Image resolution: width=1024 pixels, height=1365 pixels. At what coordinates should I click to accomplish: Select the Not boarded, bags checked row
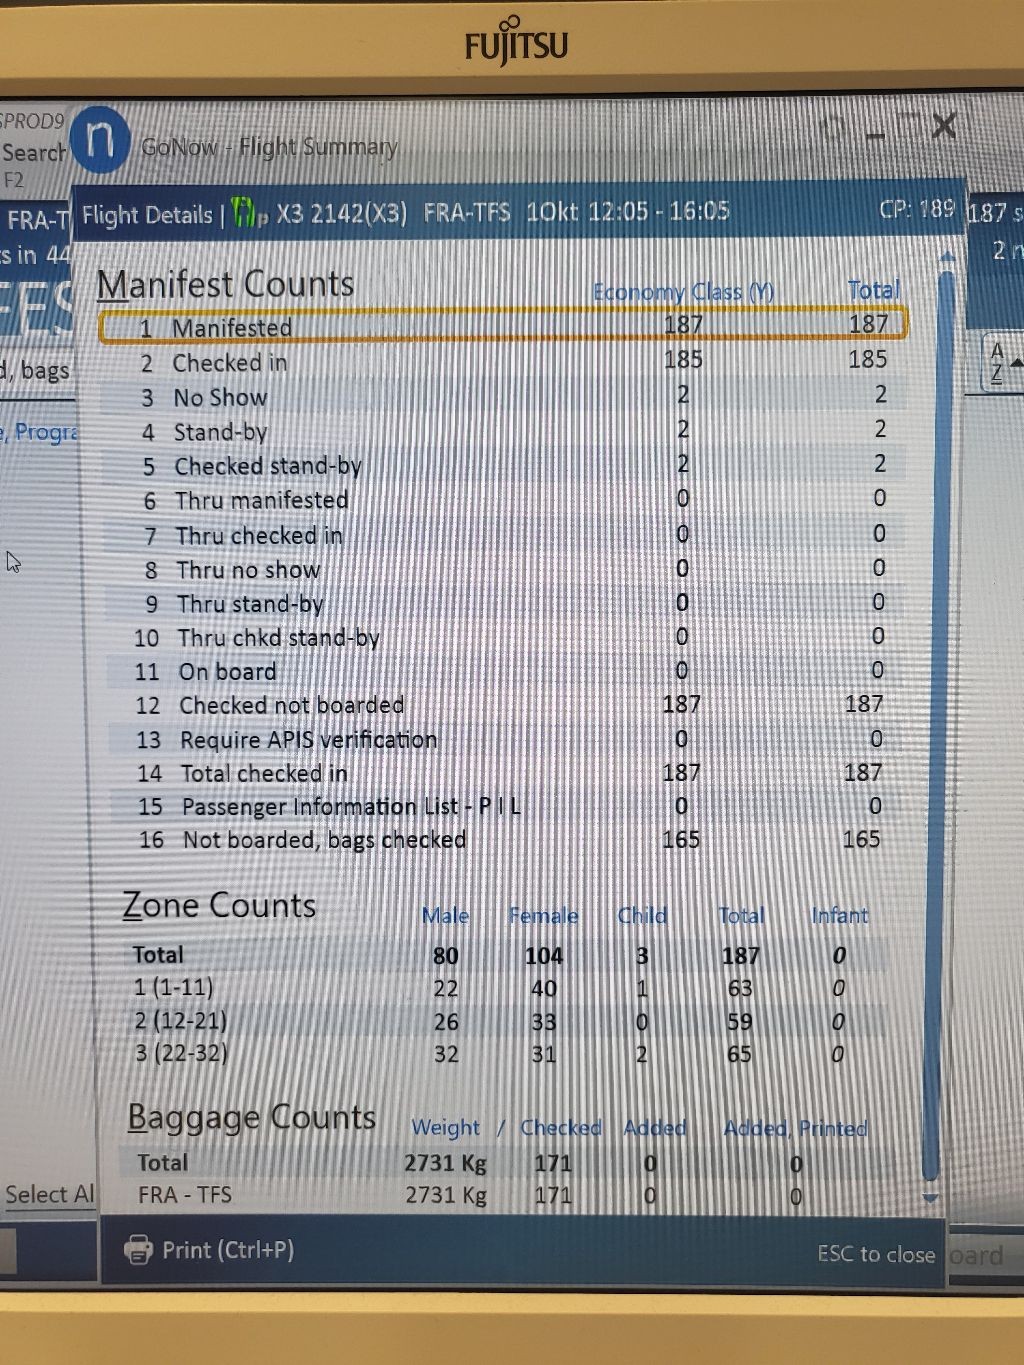(x=324, y=839)
